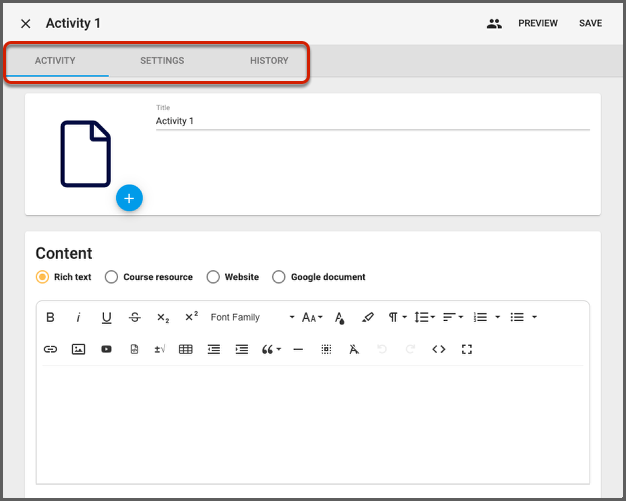This screenshot has height=501, width=626.
Task: Insert a video using the video icon
Action: click(106, 349)
